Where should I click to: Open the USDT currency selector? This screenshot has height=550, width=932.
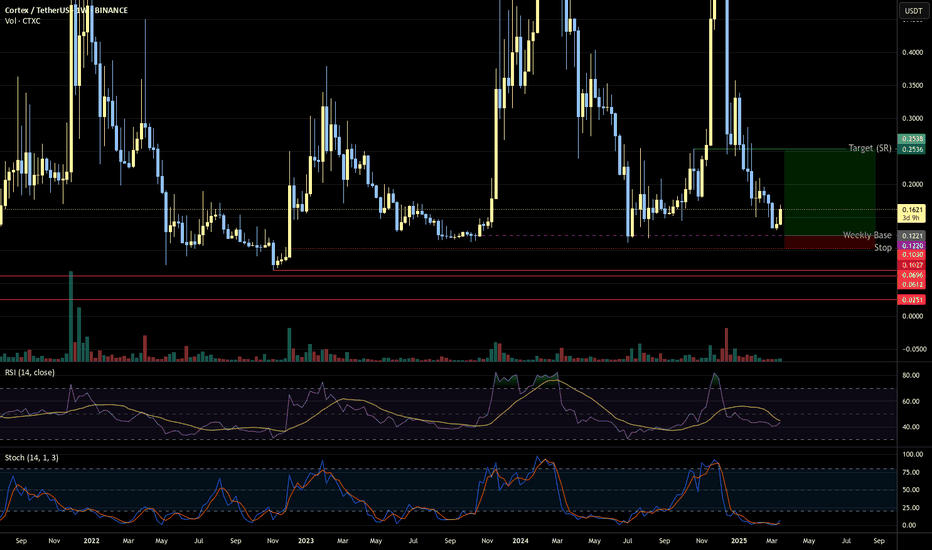pos(913,11)
